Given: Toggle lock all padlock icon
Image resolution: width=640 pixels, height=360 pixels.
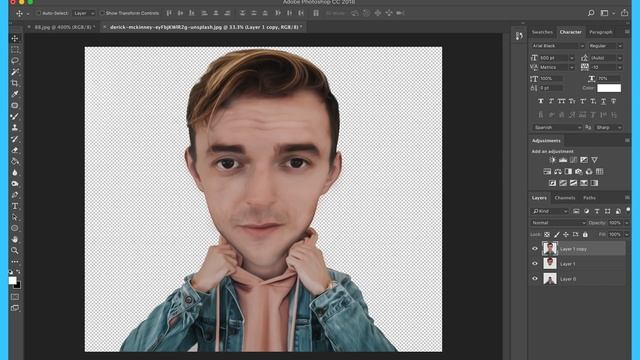Looking at the screenshot, I should [585, 234].
